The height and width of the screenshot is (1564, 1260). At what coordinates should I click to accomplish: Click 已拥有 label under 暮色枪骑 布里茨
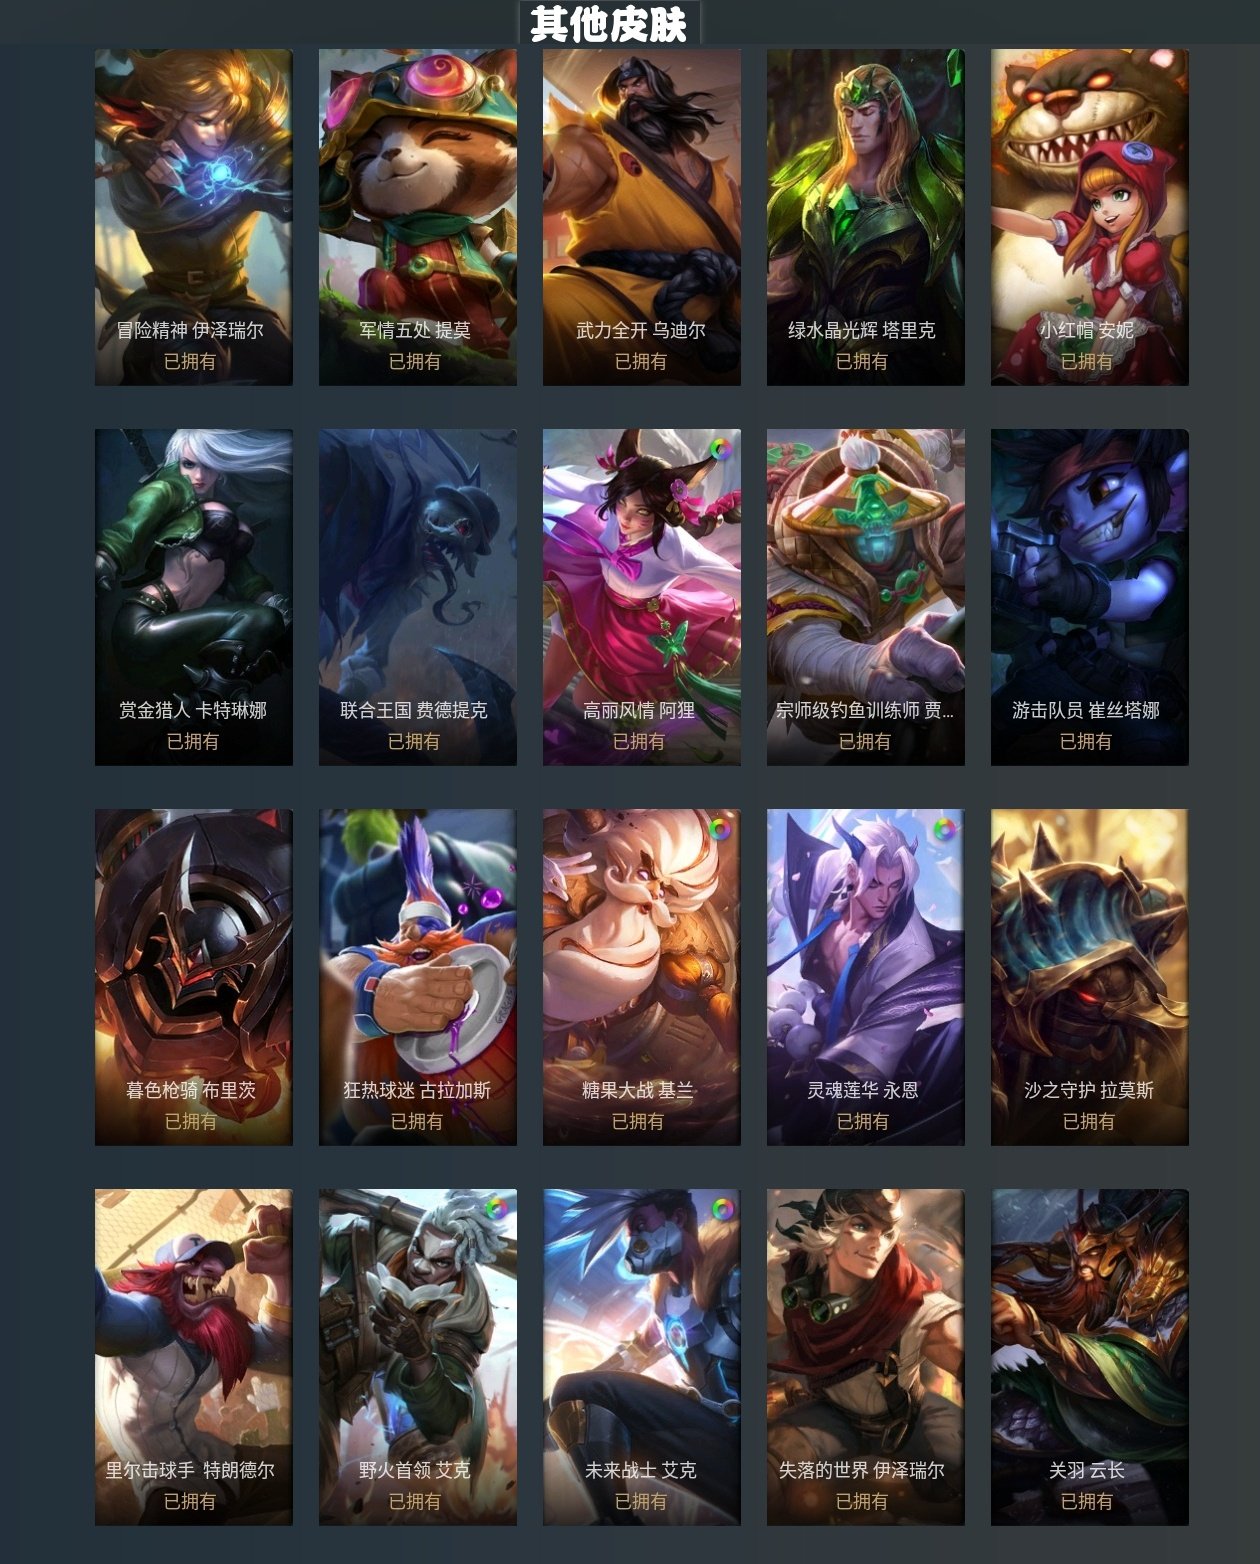pos(191,1121)
